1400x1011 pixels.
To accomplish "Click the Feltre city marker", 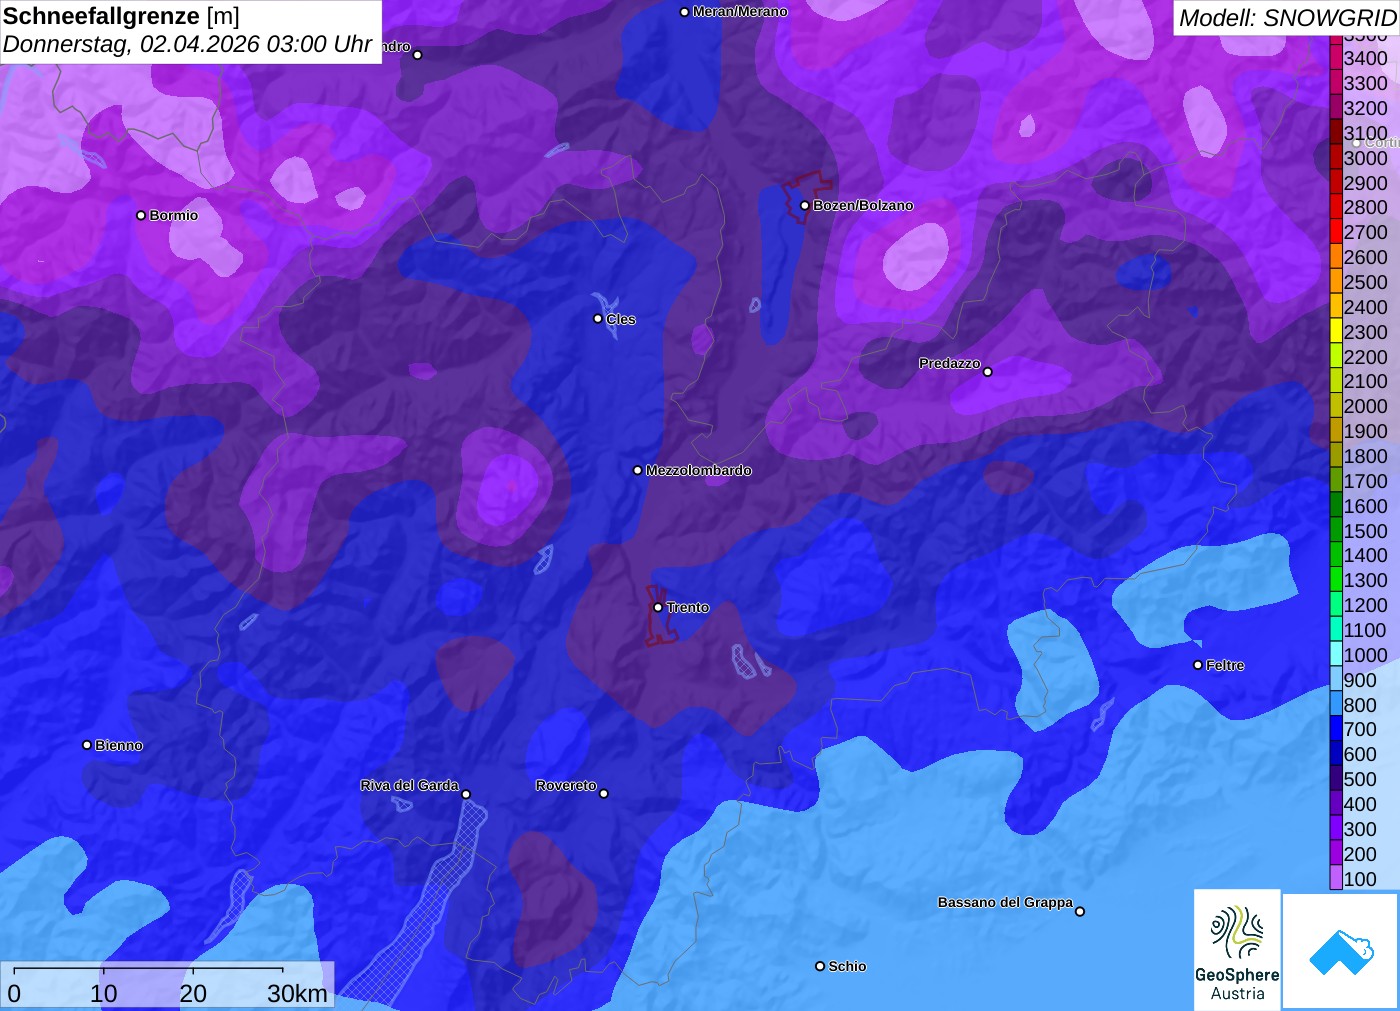I will point(1198,665).
